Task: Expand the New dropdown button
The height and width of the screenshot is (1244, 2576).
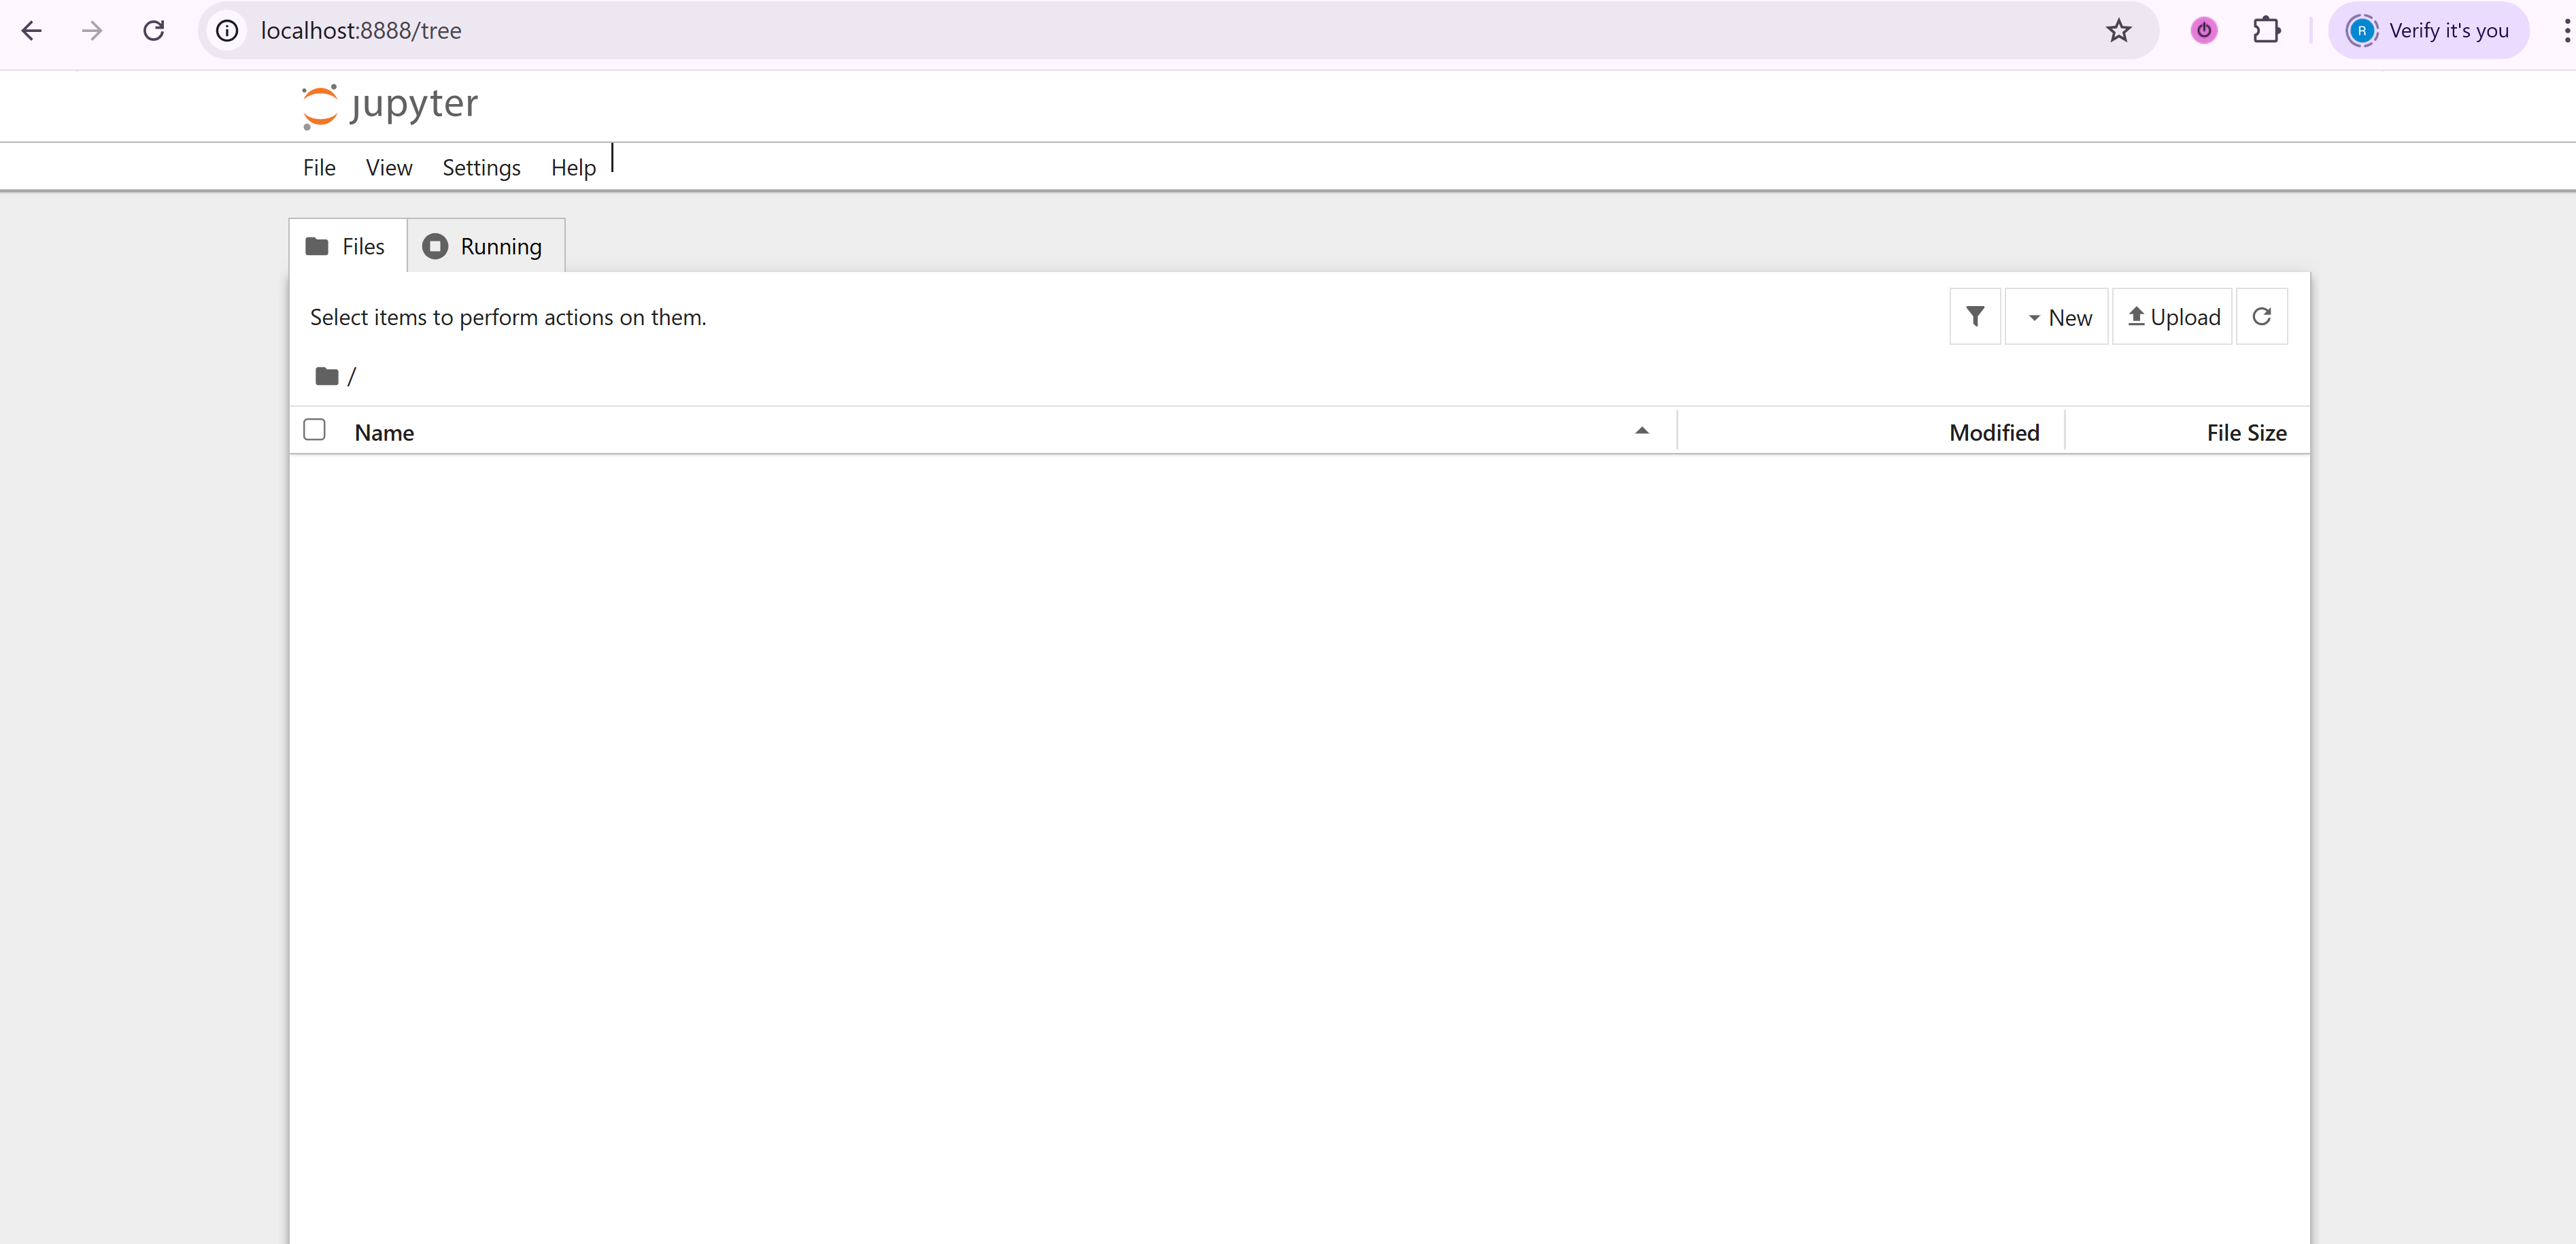Action: click(2057, 317)
